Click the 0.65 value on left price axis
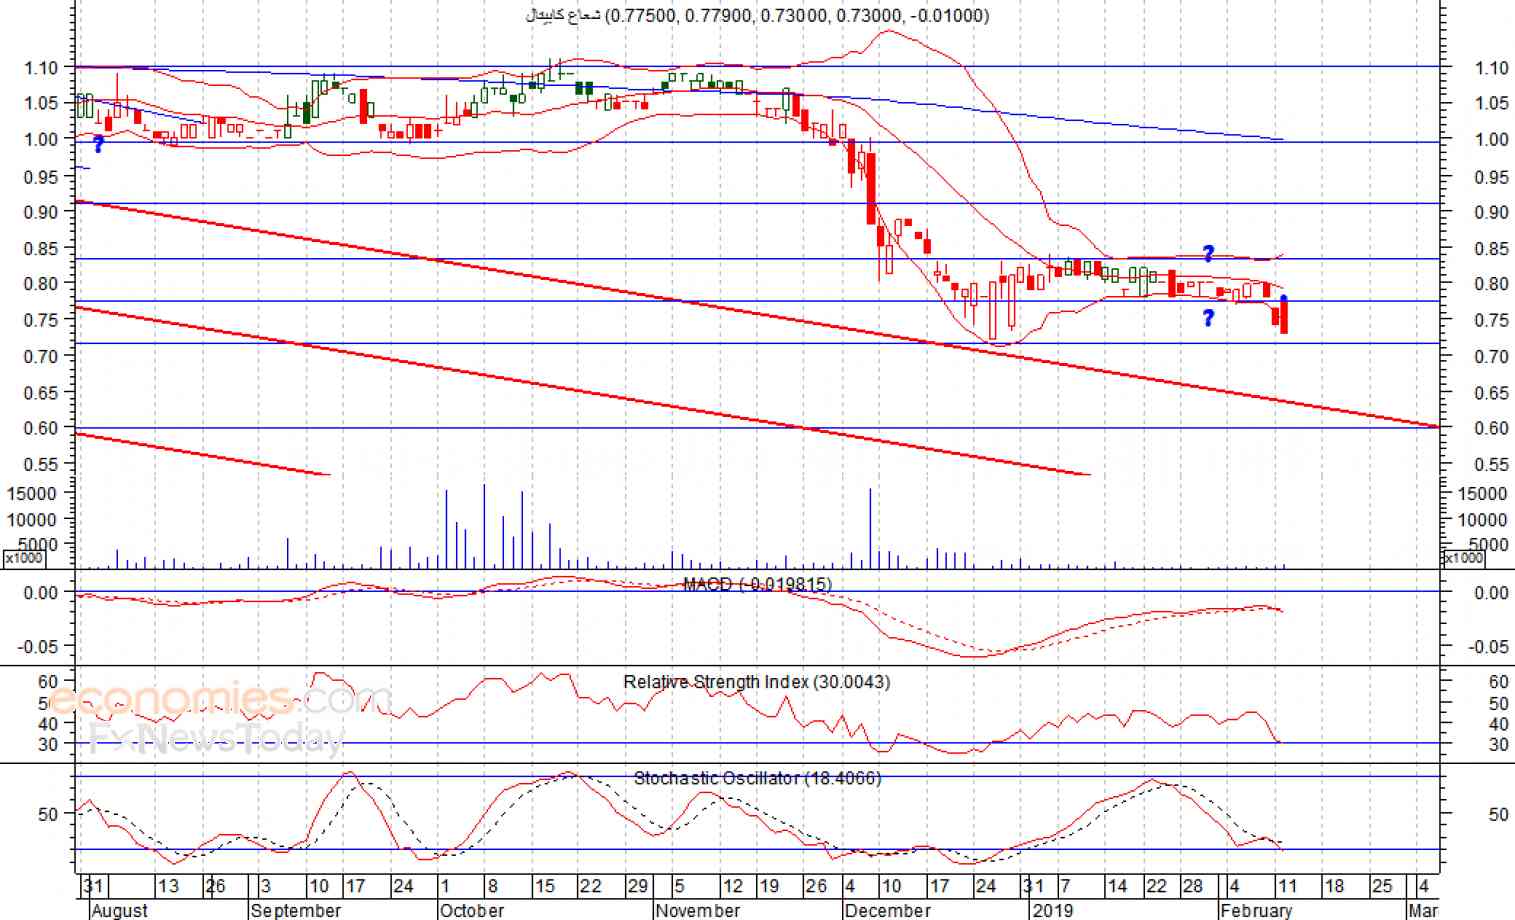This screenshot has height=920, width=1515. [41, 393]
